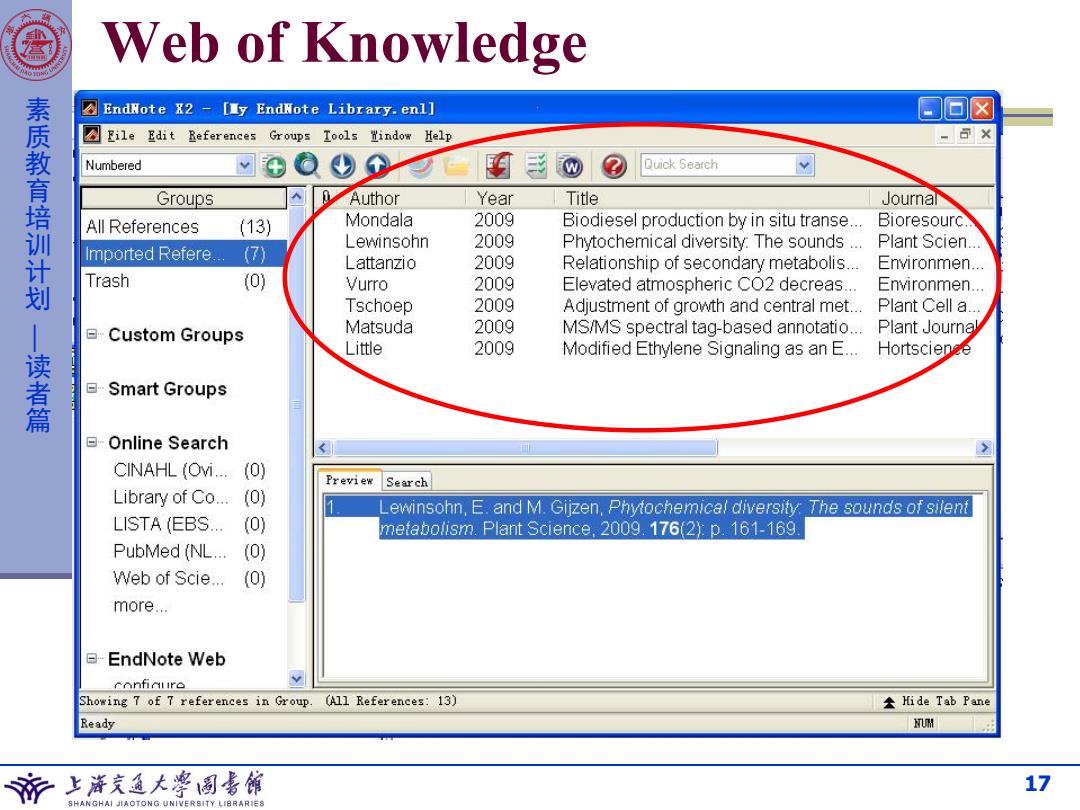The image size is (1080, 810).
Task: Click the highlighted Lewinsohn citation in Preview
Action: pos(648,518)
